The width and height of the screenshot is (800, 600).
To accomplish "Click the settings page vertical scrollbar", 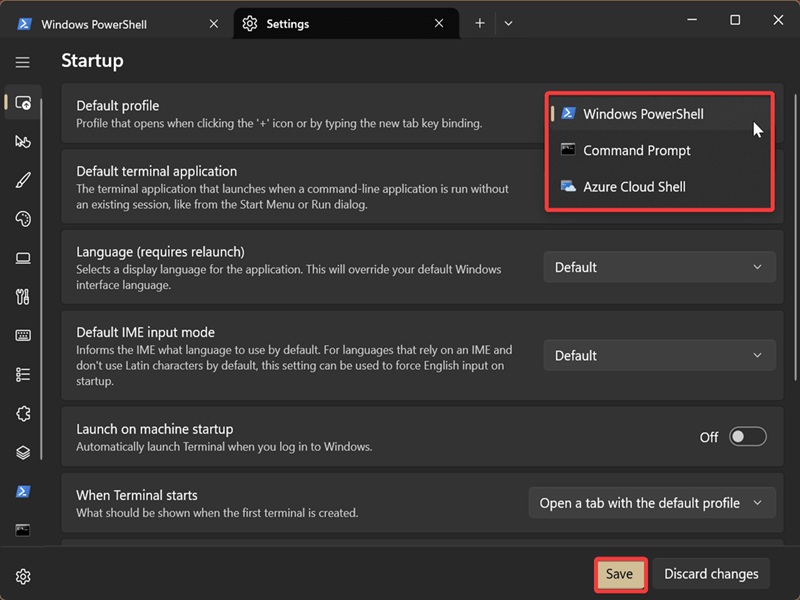I will 795,237.
